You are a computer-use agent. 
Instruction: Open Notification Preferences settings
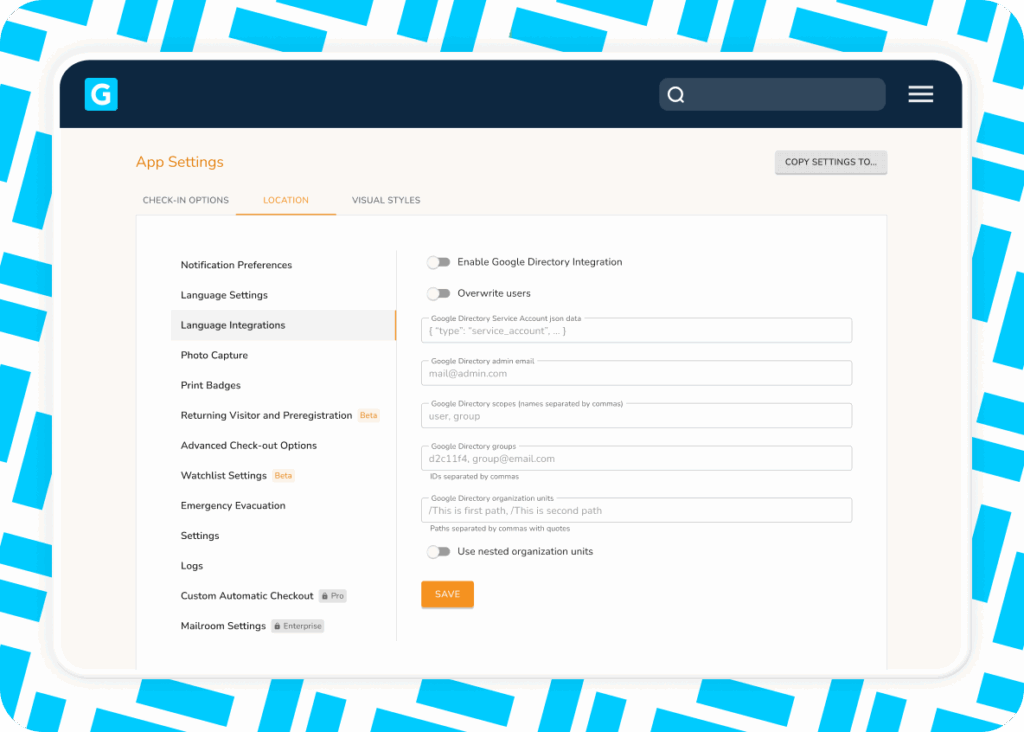click(x=236, y=265)
